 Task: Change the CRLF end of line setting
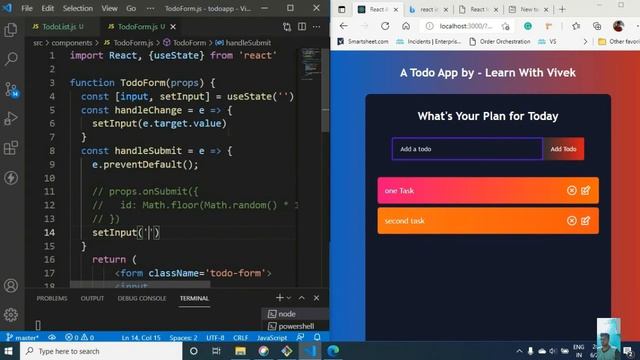coord(240,338)
